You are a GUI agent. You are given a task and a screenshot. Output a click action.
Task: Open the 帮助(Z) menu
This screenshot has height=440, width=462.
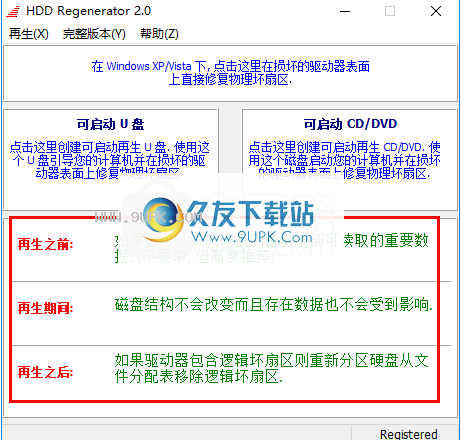159,34
